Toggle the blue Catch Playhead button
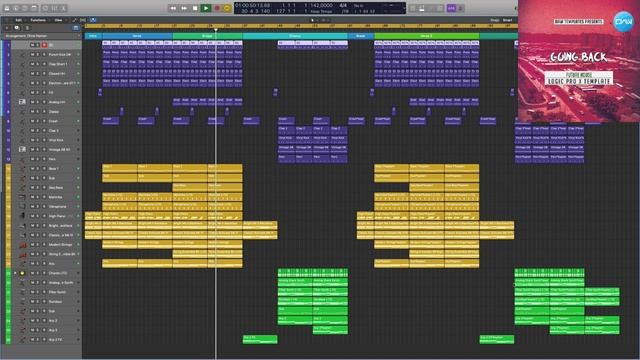Viewport: 640px width, 360px height. click(93, 20)
